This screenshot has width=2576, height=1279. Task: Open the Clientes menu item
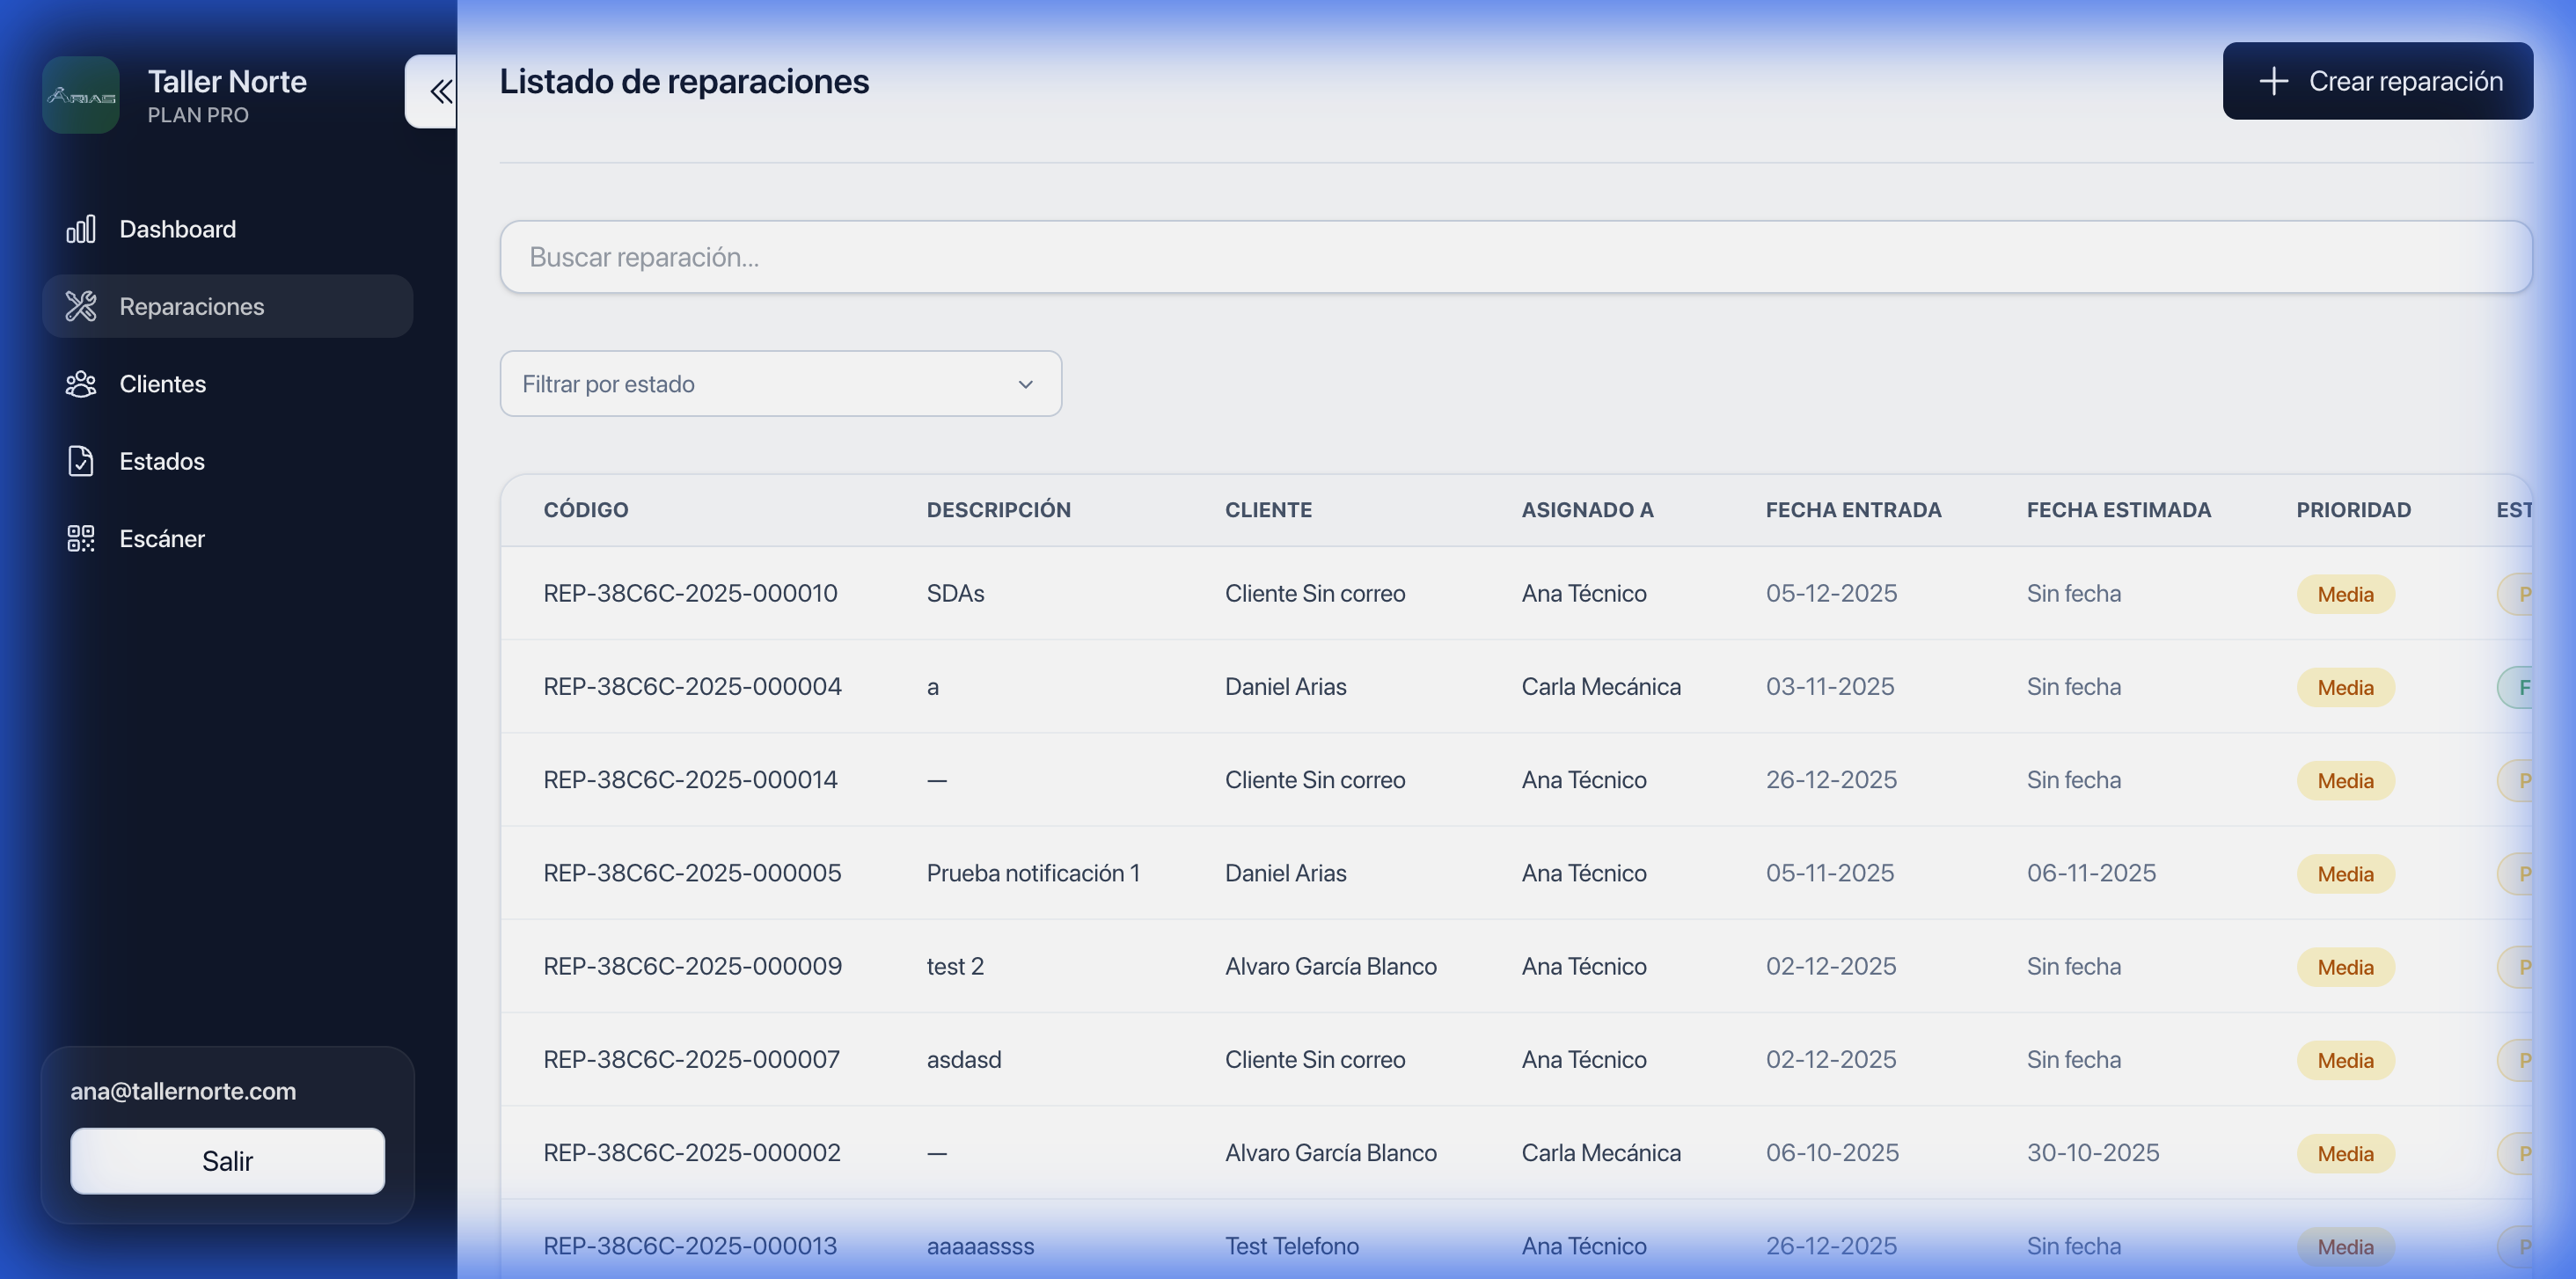[x=162, y=384]
